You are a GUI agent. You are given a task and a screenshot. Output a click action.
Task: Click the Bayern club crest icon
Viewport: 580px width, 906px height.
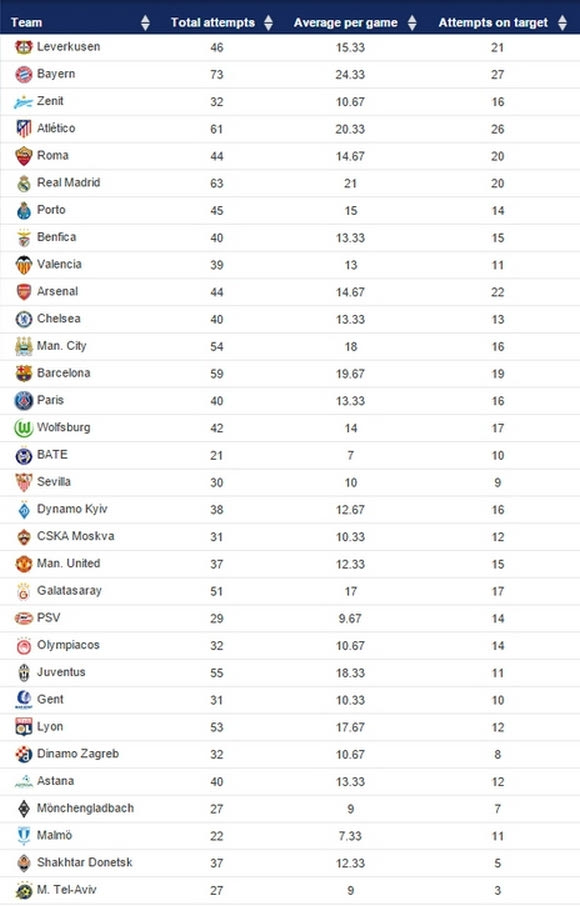[24, 75]
